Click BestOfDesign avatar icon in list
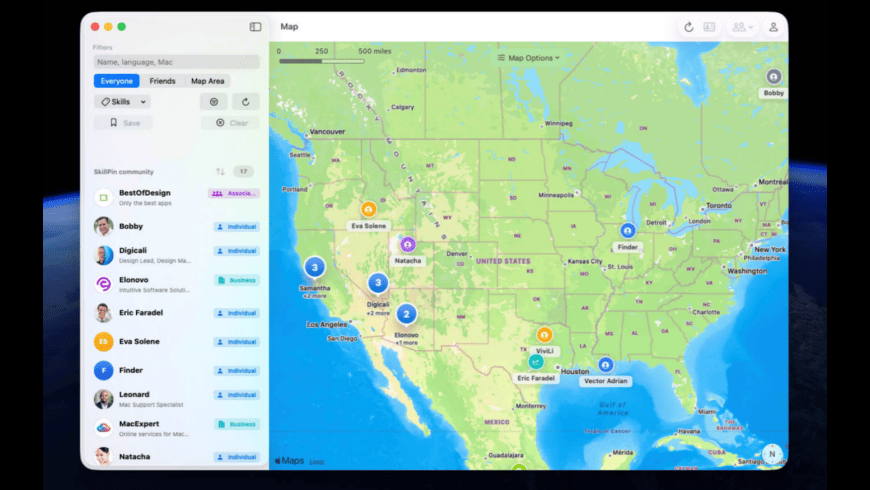Viewport: 870px width, 490px height. pyautogui.click(x=103, y=197)
